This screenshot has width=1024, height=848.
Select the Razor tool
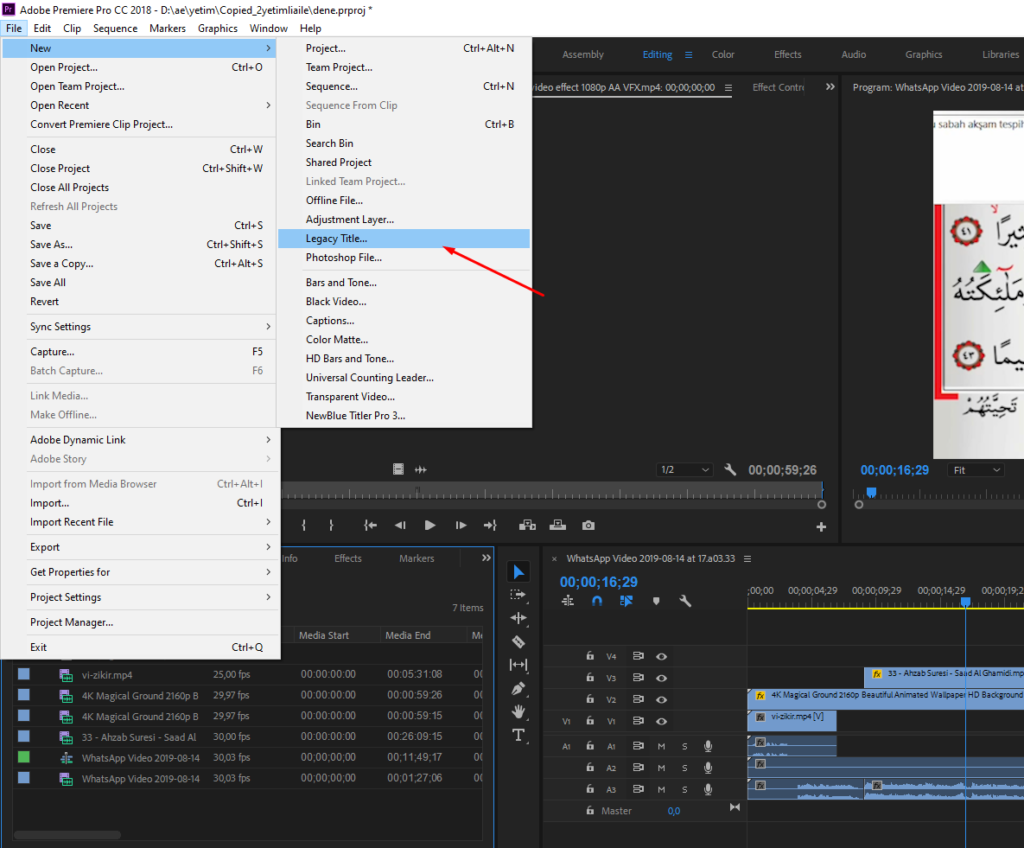(x=519, y=642)
